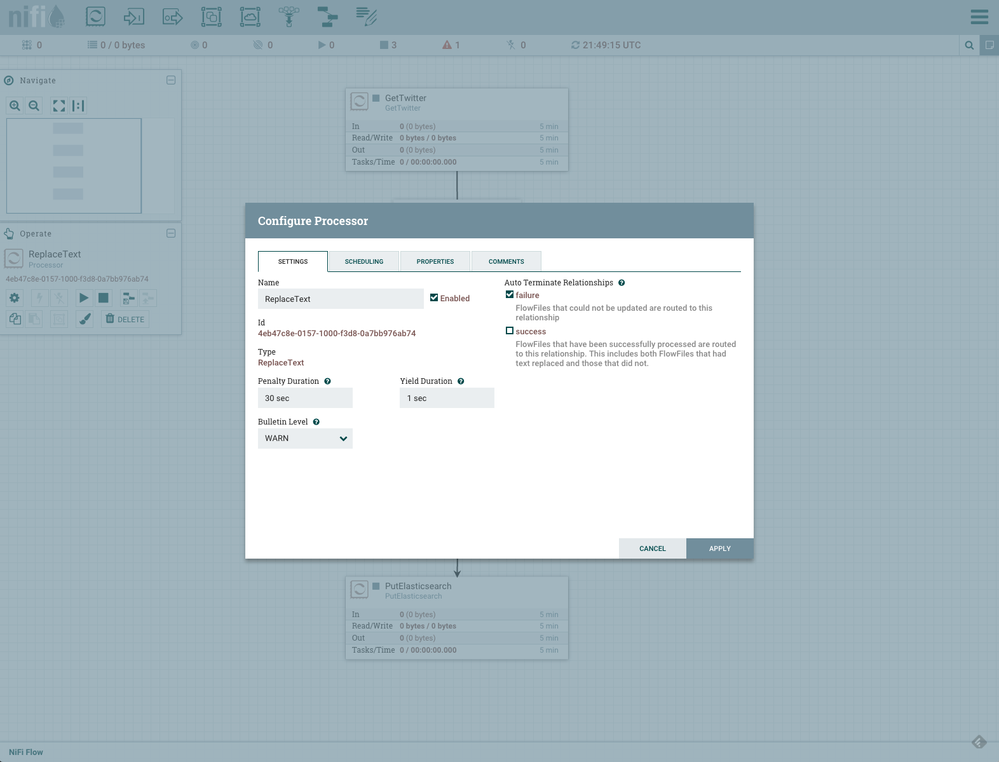Image resolution: width=999 pixels, height=762 pixels.
Task: Switch to the Comments tab
Action: (x=507, y=261)
